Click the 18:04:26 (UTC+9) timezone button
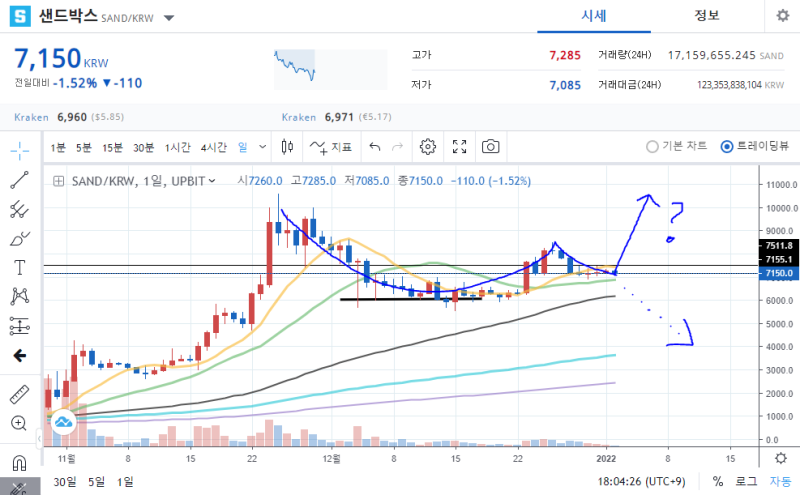Viewport: 800px width, 495px height. point(641,481)
